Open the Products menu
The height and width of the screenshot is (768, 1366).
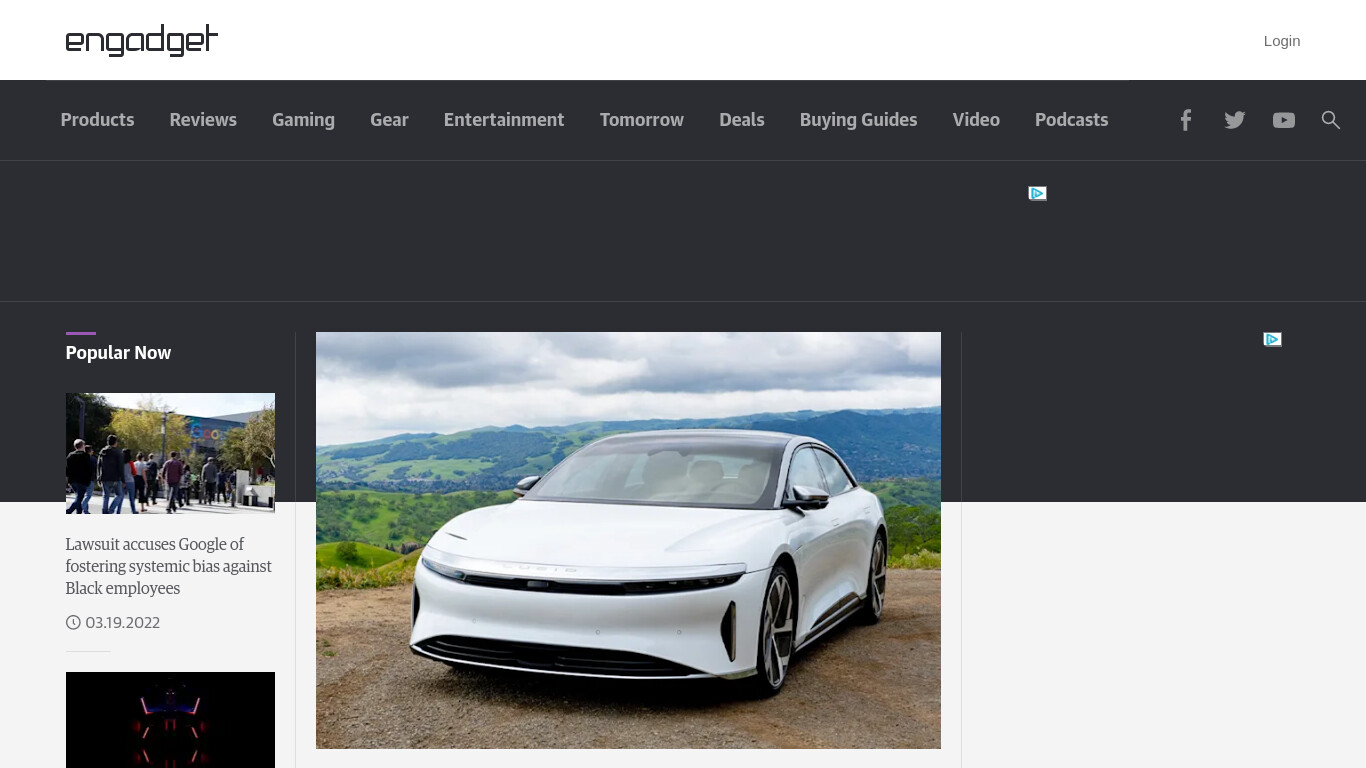(x=97, y=120)
